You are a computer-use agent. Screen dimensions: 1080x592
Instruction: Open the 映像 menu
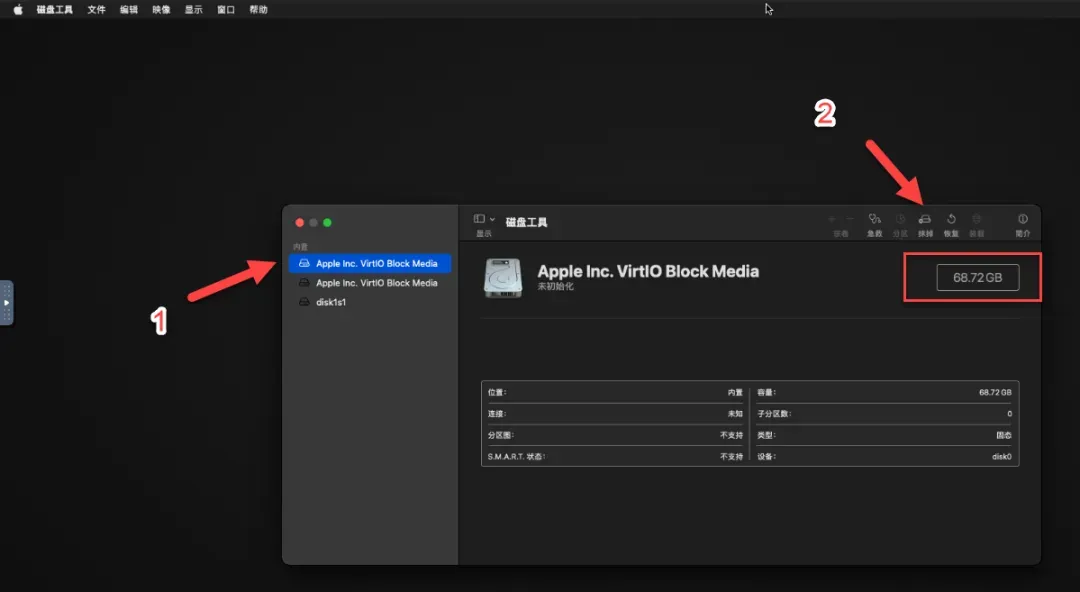tap(161, 10)
